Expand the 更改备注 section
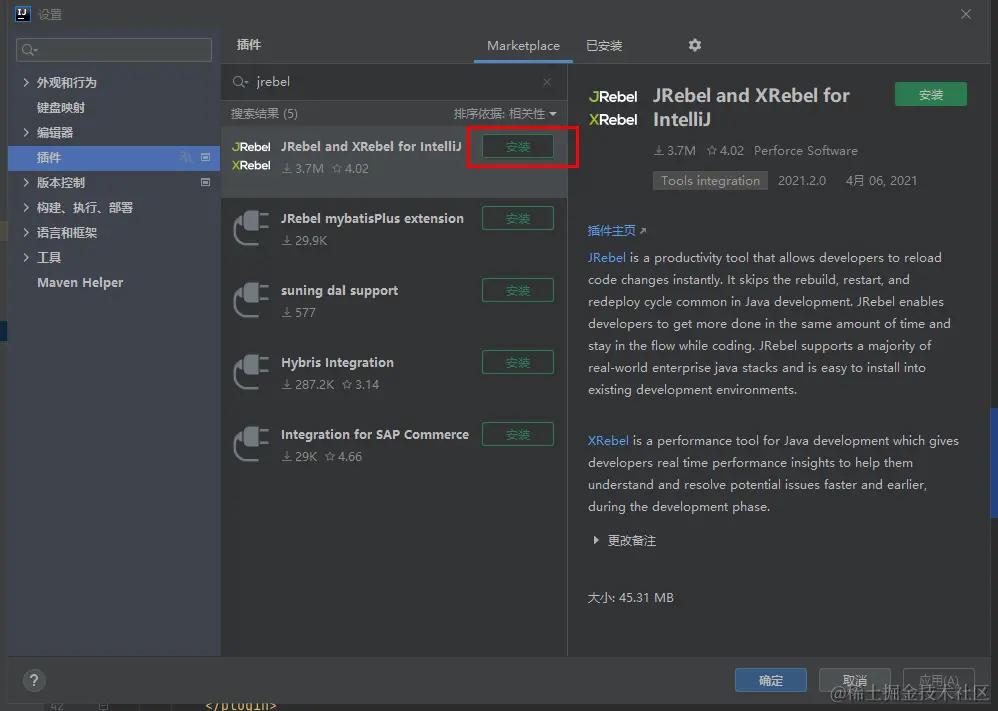 596,540
